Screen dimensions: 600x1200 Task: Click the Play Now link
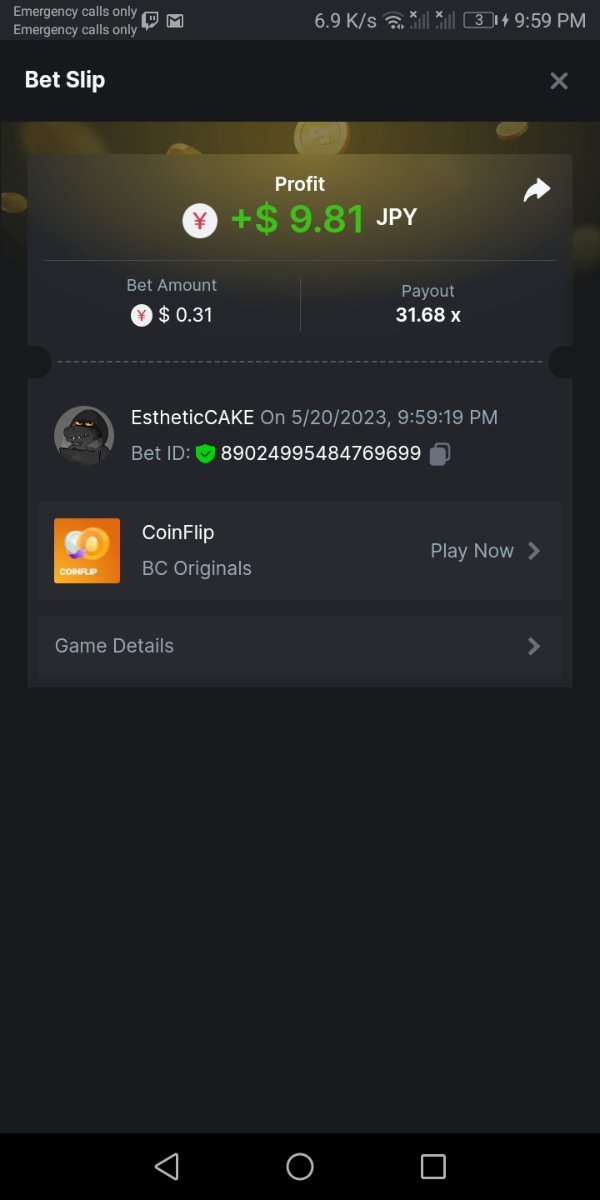tap(471, 551)
